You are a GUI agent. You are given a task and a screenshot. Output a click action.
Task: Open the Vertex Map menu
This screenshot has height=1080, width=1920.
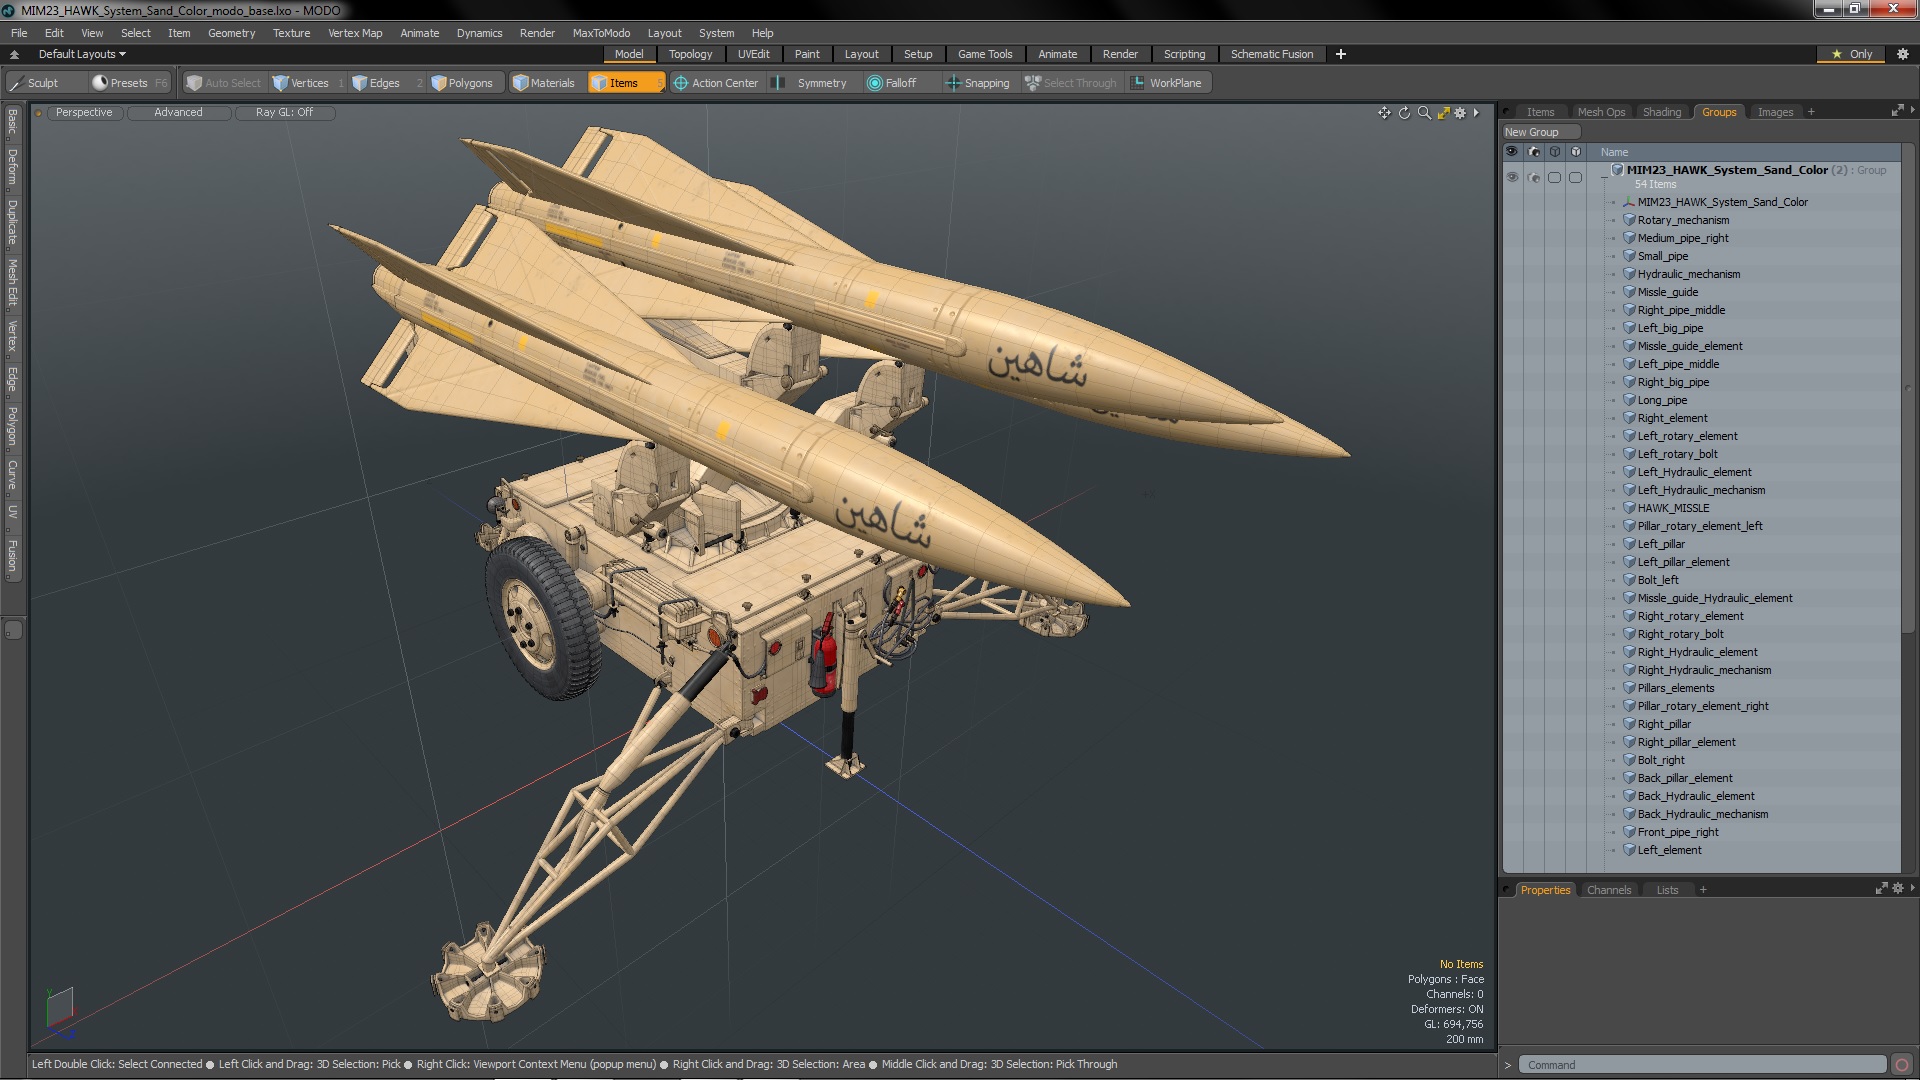(355, 33)
